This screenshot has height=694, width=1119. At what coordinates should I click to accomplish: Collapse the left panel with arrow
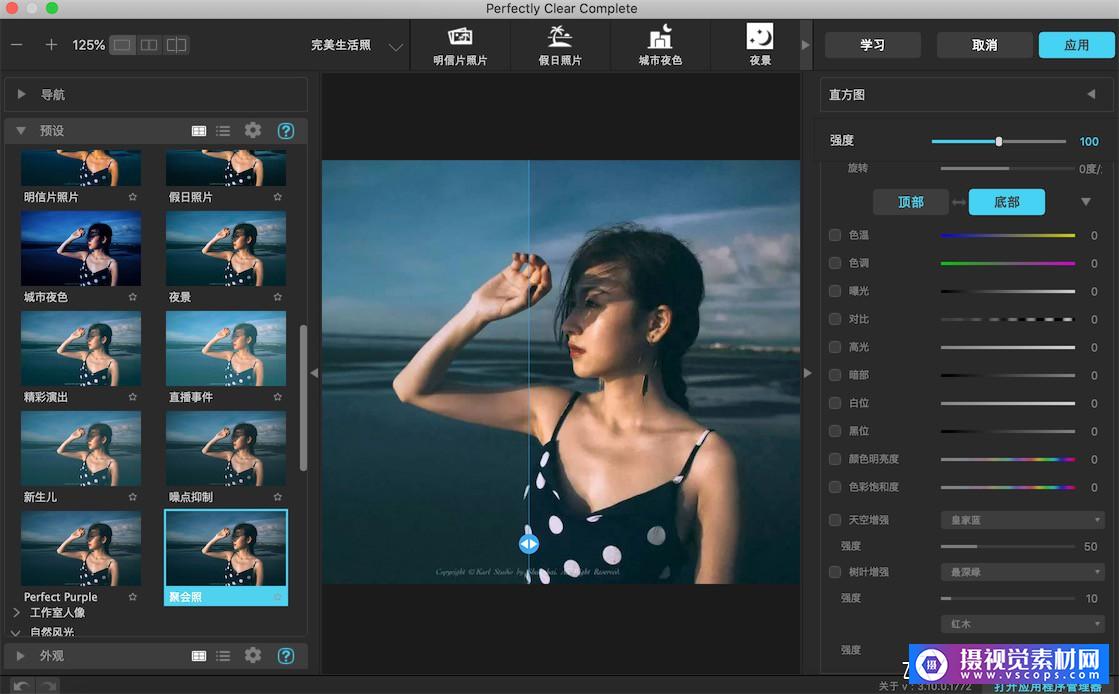click(314, 373)
